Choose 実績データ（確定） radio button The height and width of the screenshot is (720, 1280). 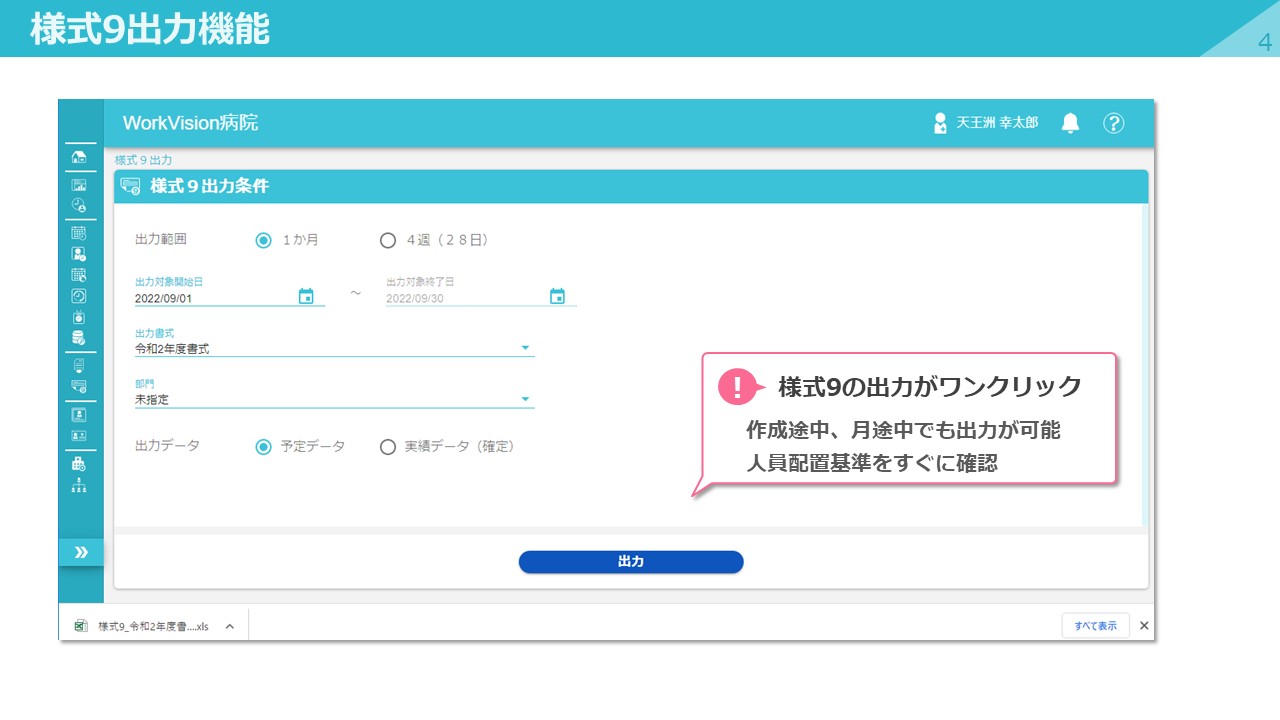[x=388, y=447]
